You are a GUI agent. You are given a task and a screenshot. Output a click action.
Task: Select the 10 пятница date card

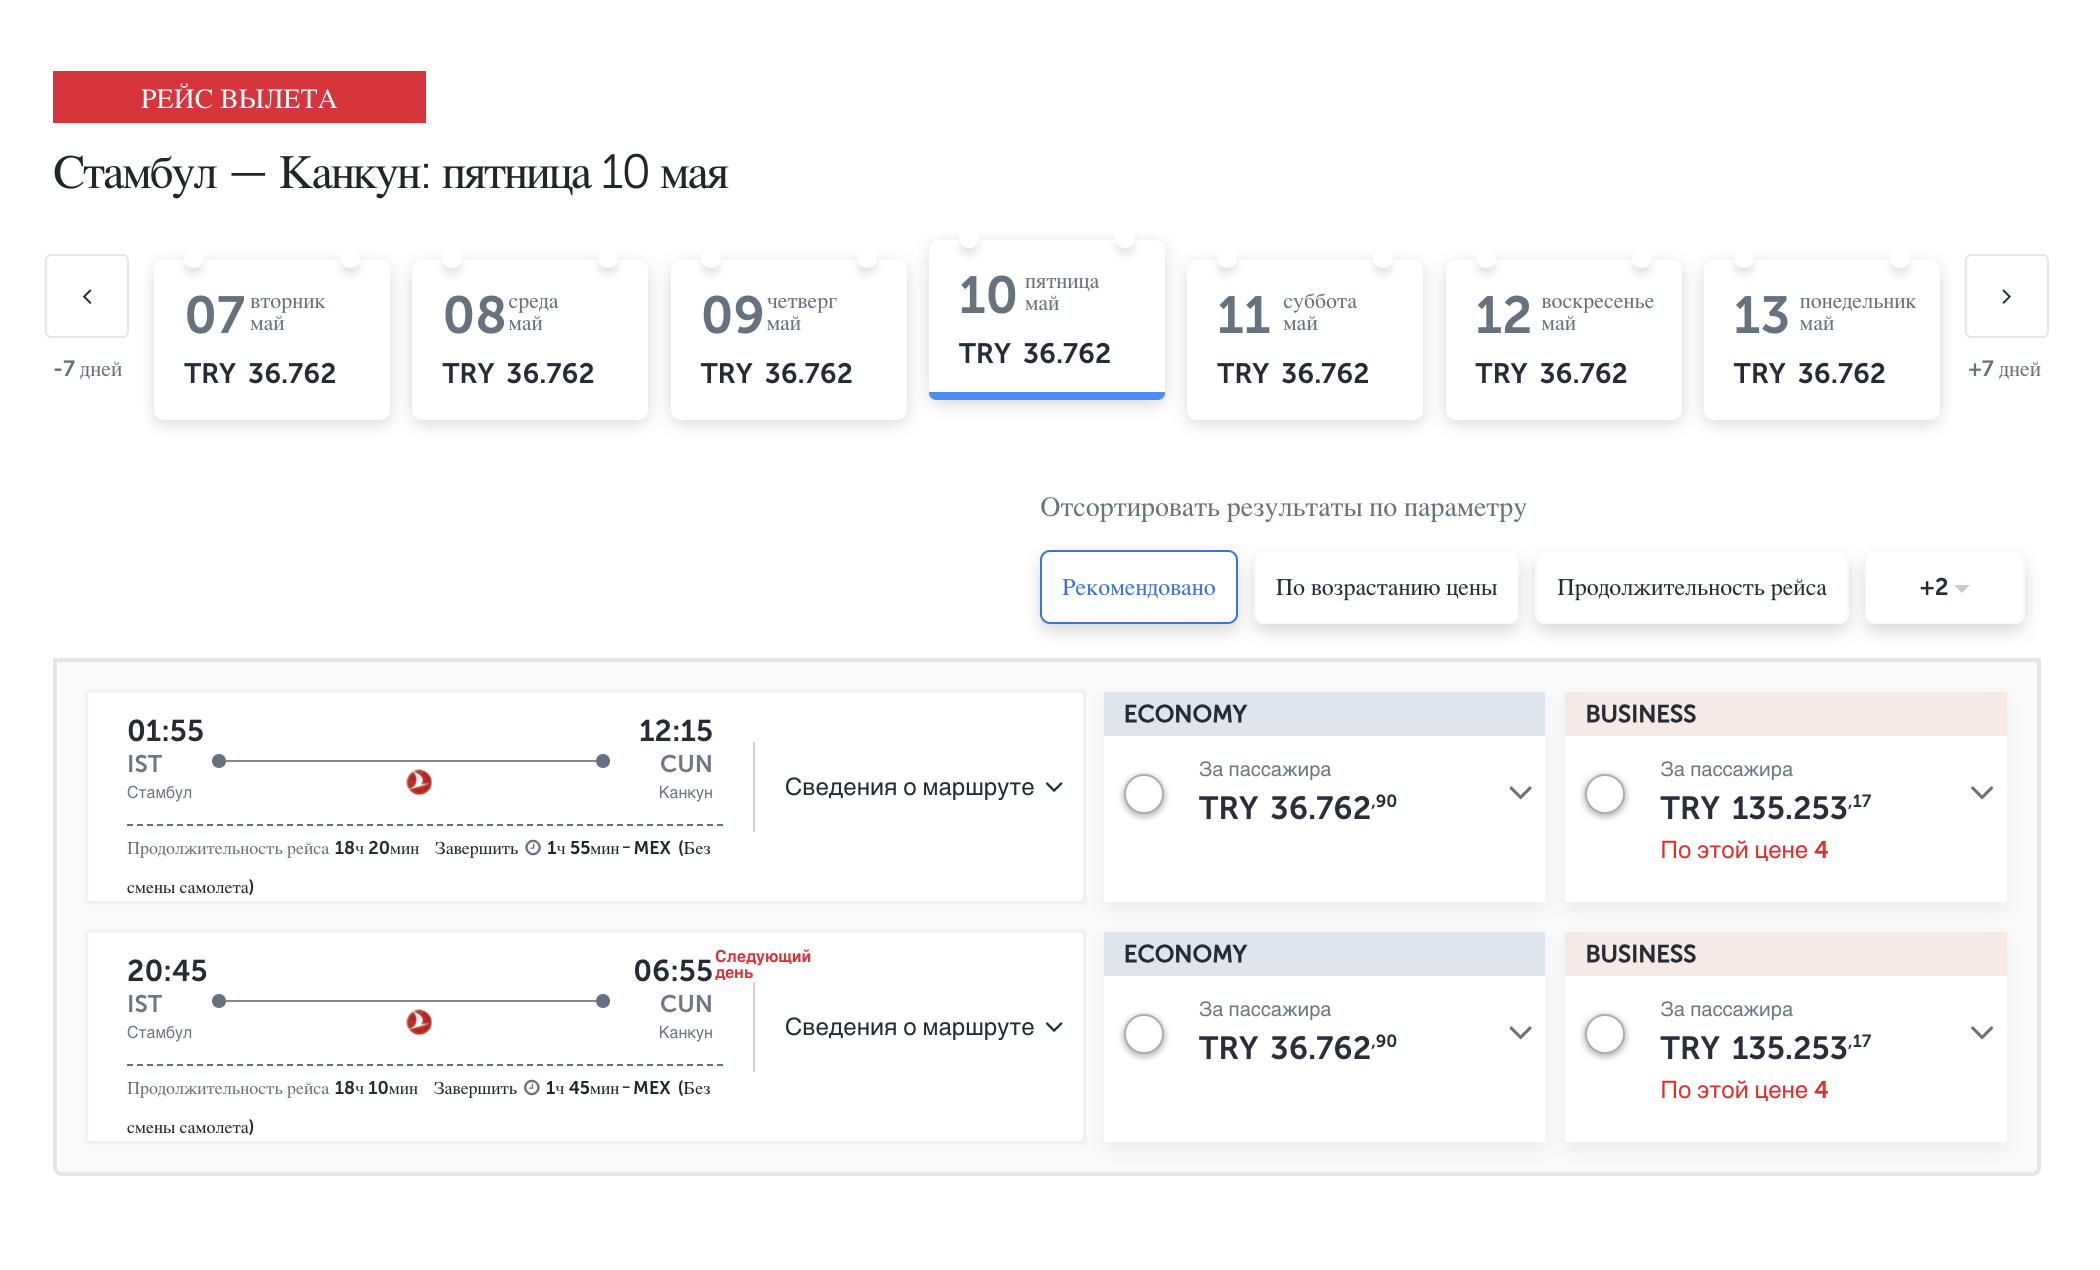tap(1047, 320)
